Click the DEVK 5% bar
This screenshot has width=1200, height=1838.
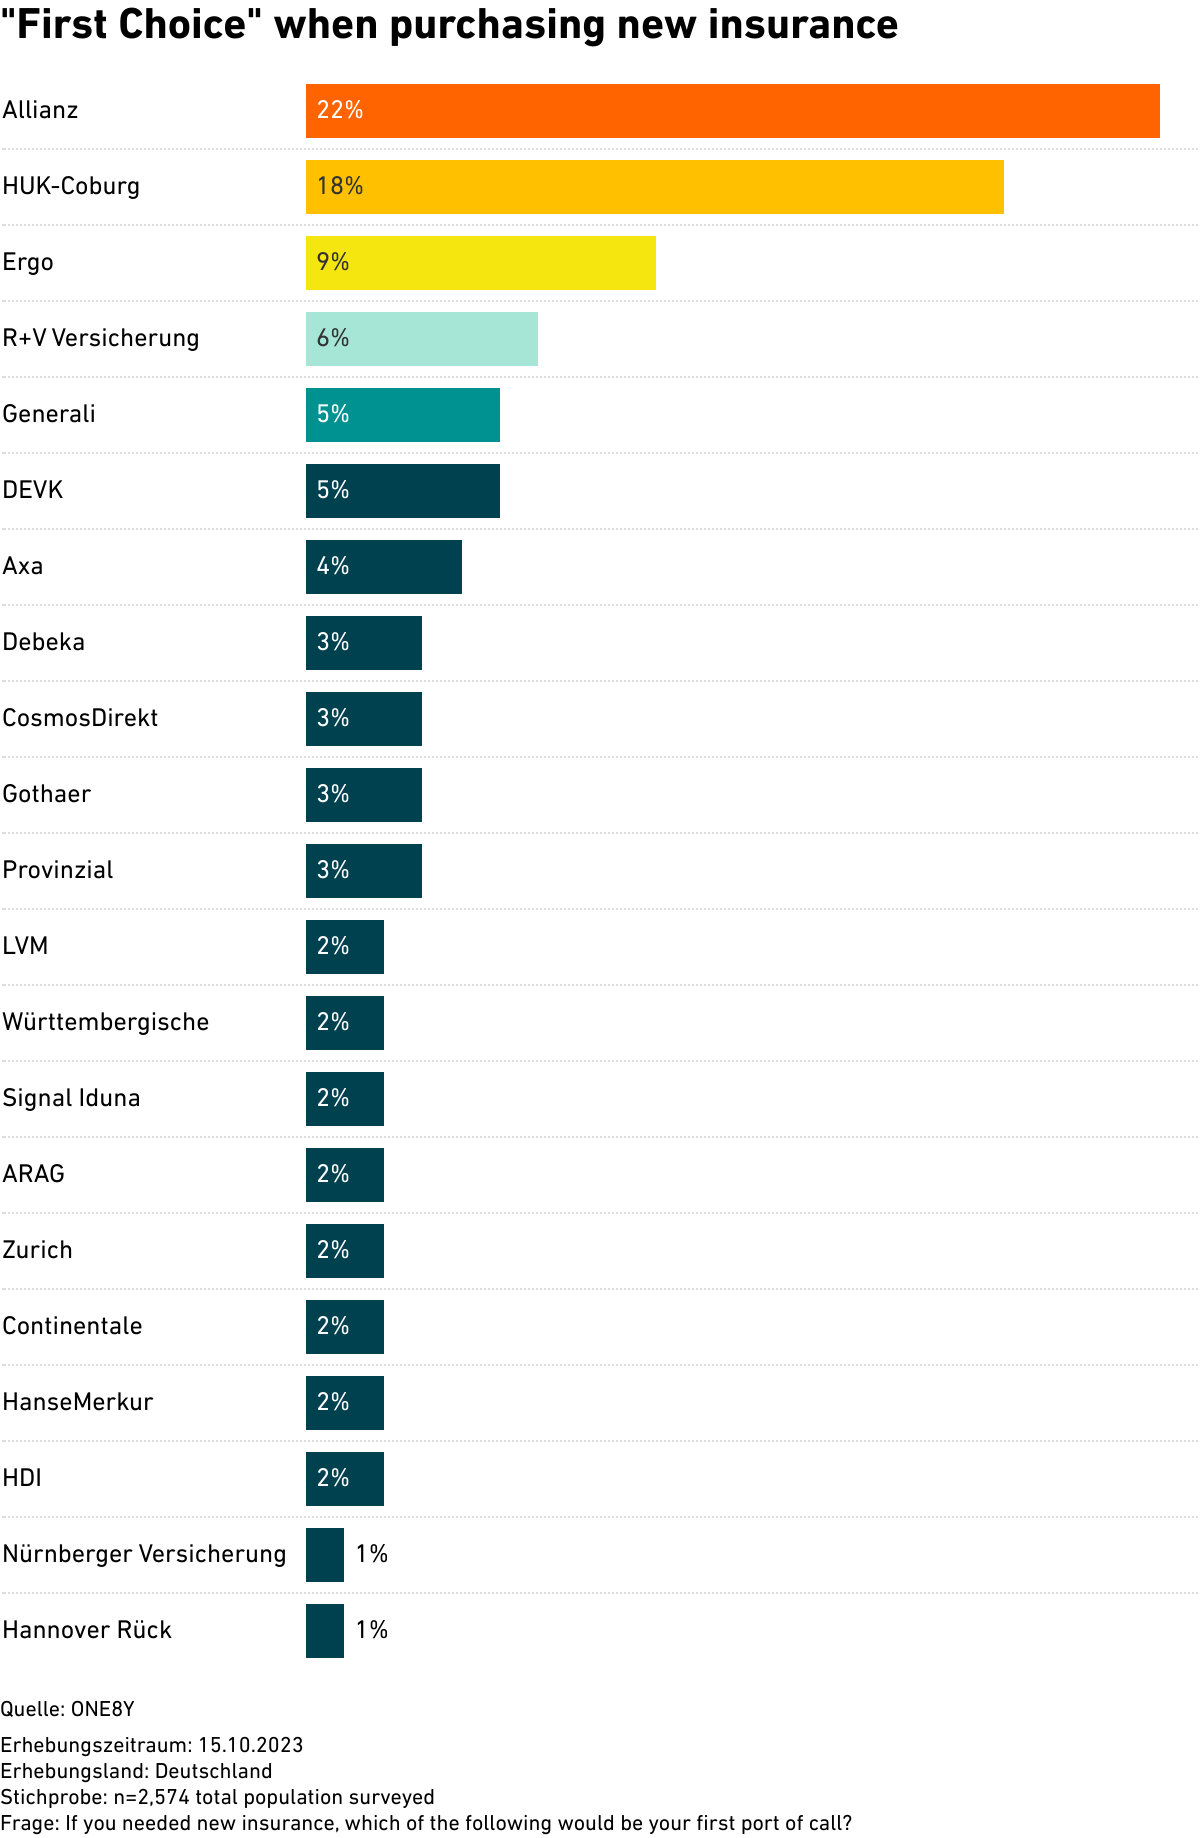click(x=402, y=491)
